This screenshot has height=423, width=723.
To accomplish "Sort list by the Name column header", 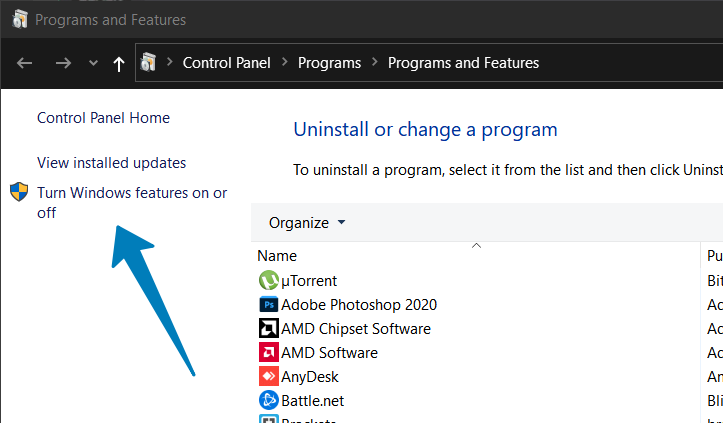I will click(x=277, y=256).
